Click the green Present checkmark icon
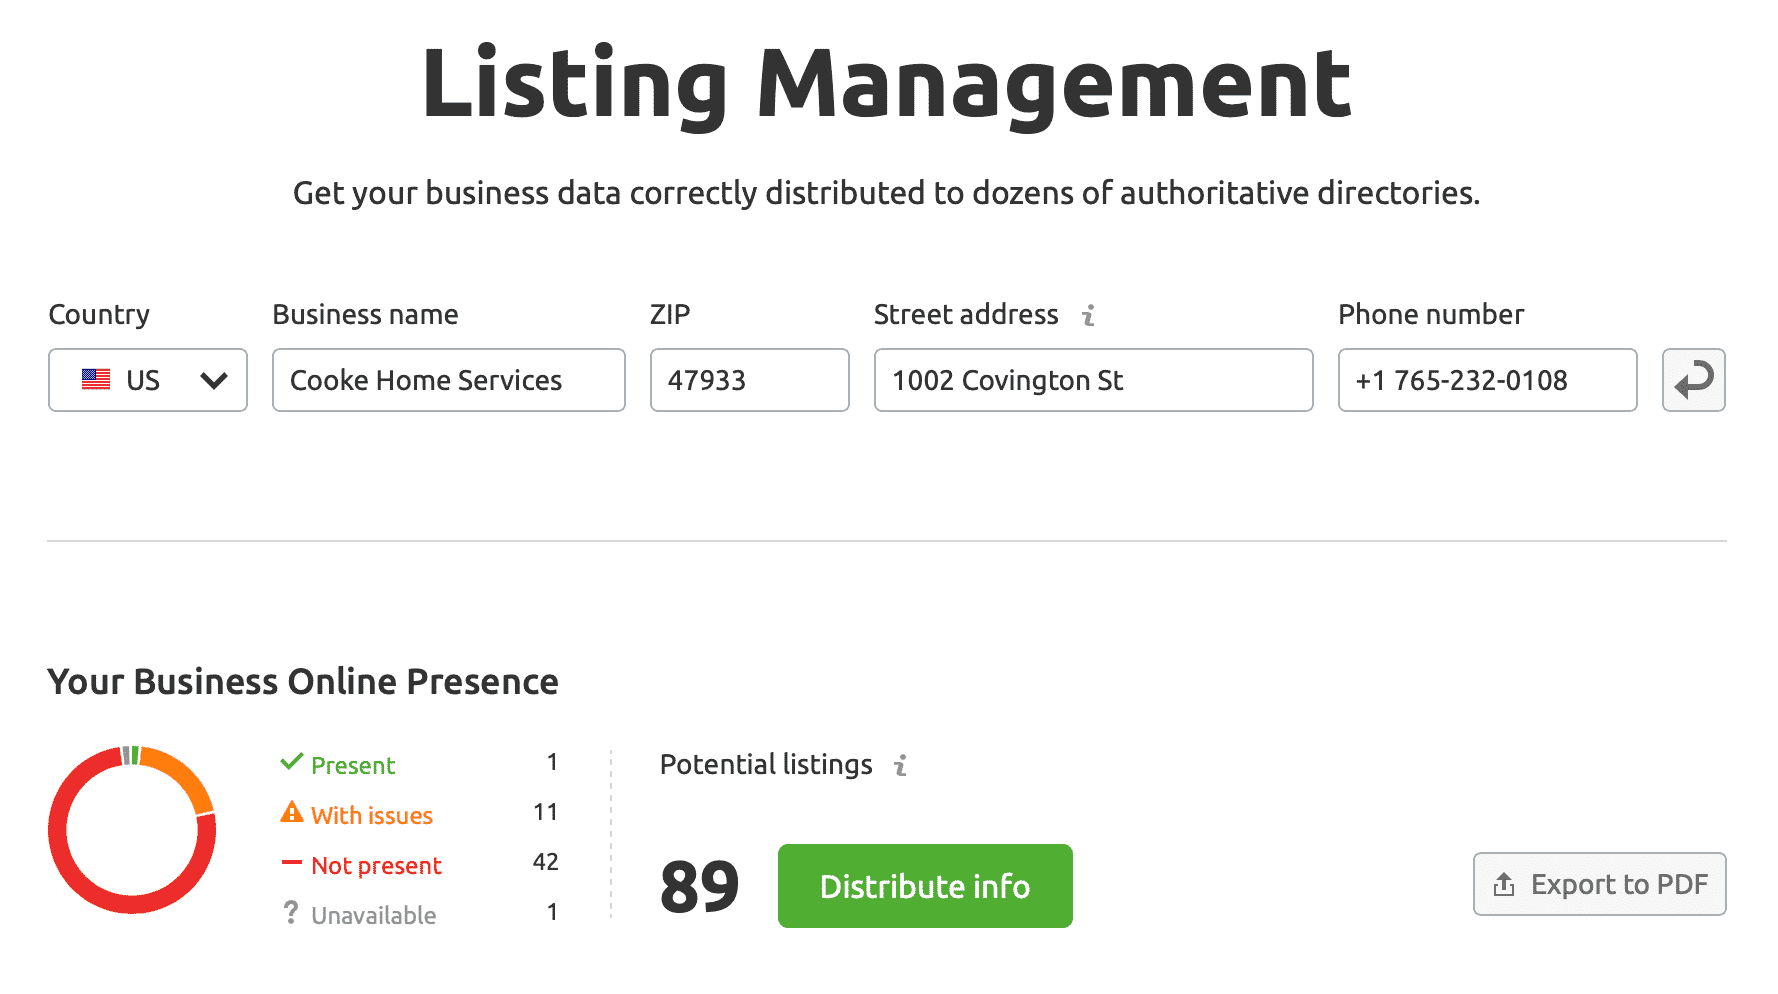This screenshot has width=1778, height=994. 291,762
